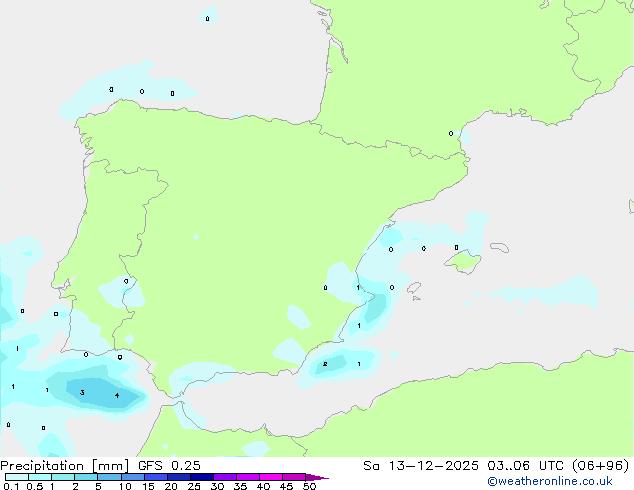The width and height of the screenshot is (634, 490).
Task: Click the '0.1' legend scale value
Action: (11, 486)
